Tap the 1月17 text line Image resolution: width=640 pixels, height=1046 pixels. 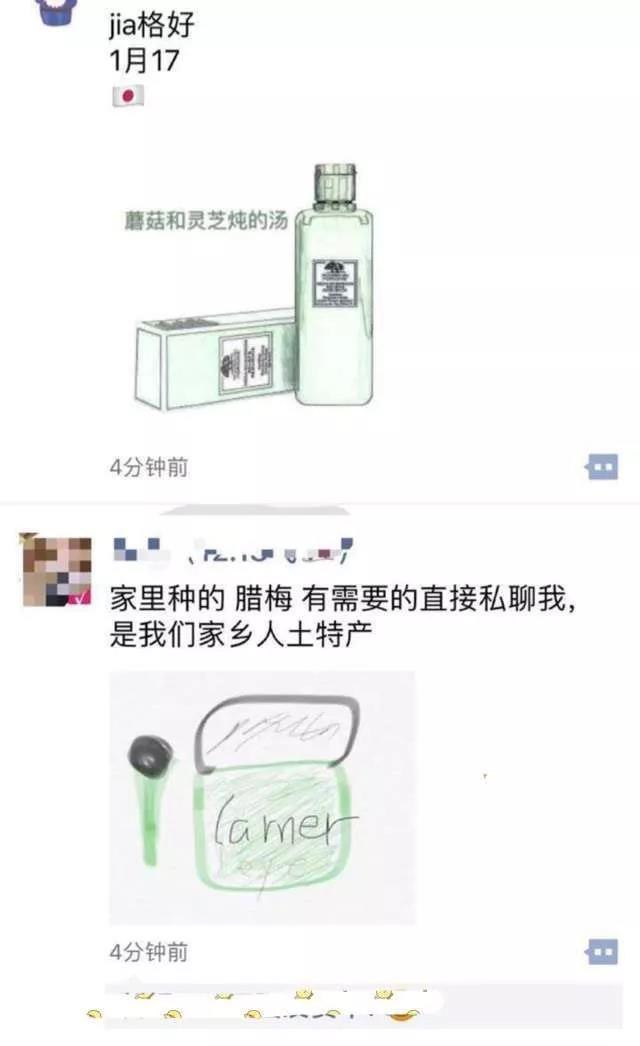tap(144, 61)
